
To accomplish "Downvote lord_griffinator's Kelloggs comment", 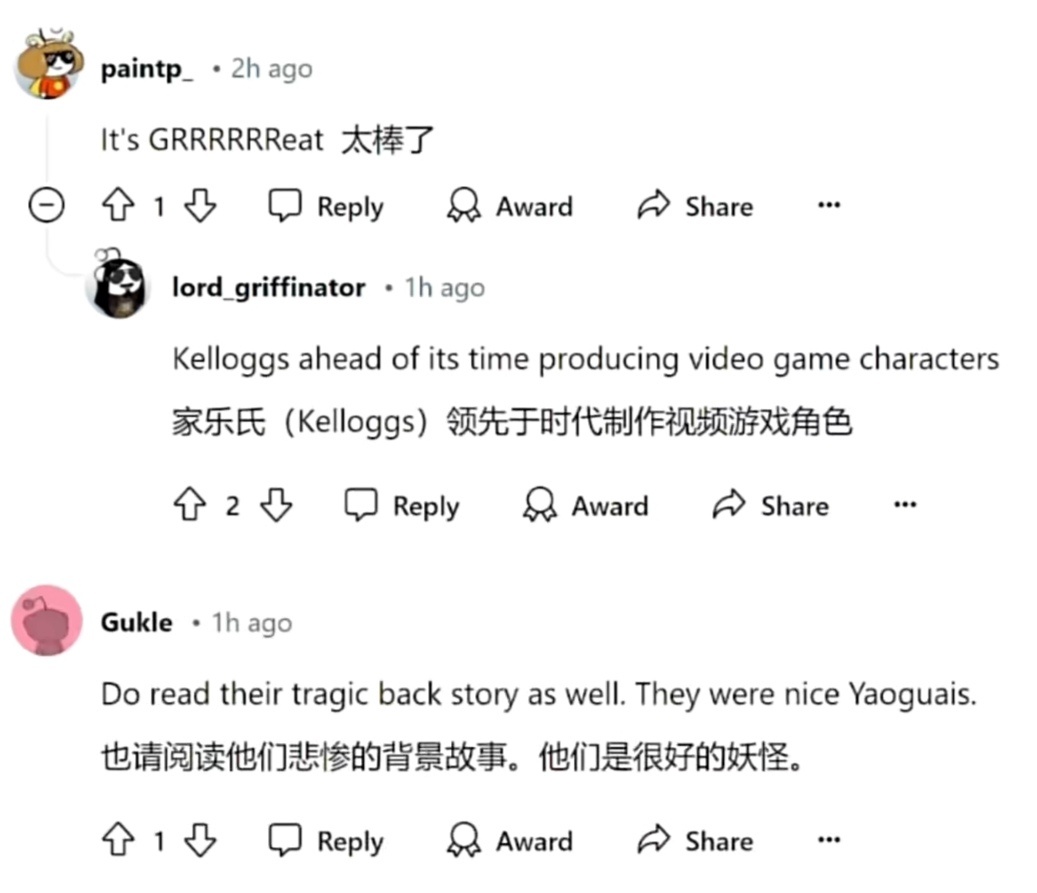I will [x=276, y=505].
